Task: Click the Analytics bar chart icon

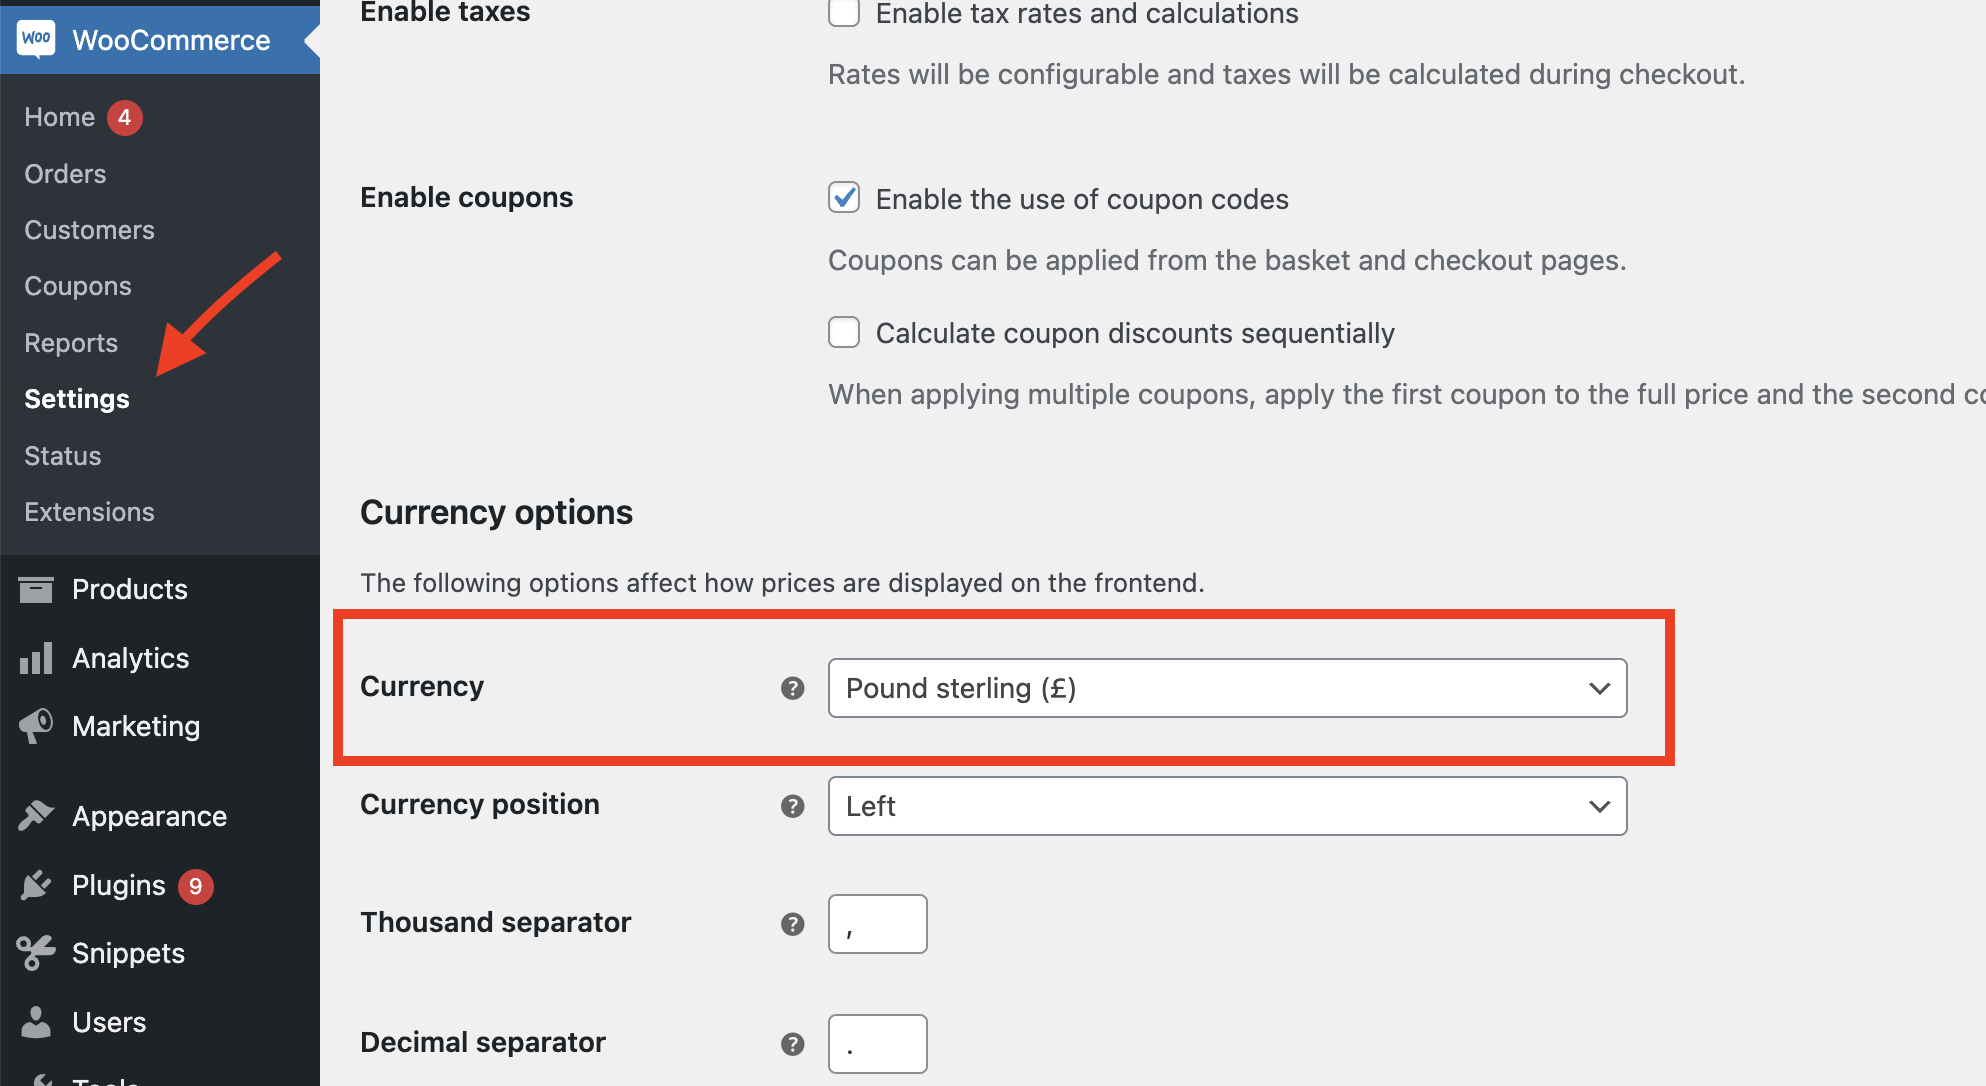Action: [x=36, y=658]
